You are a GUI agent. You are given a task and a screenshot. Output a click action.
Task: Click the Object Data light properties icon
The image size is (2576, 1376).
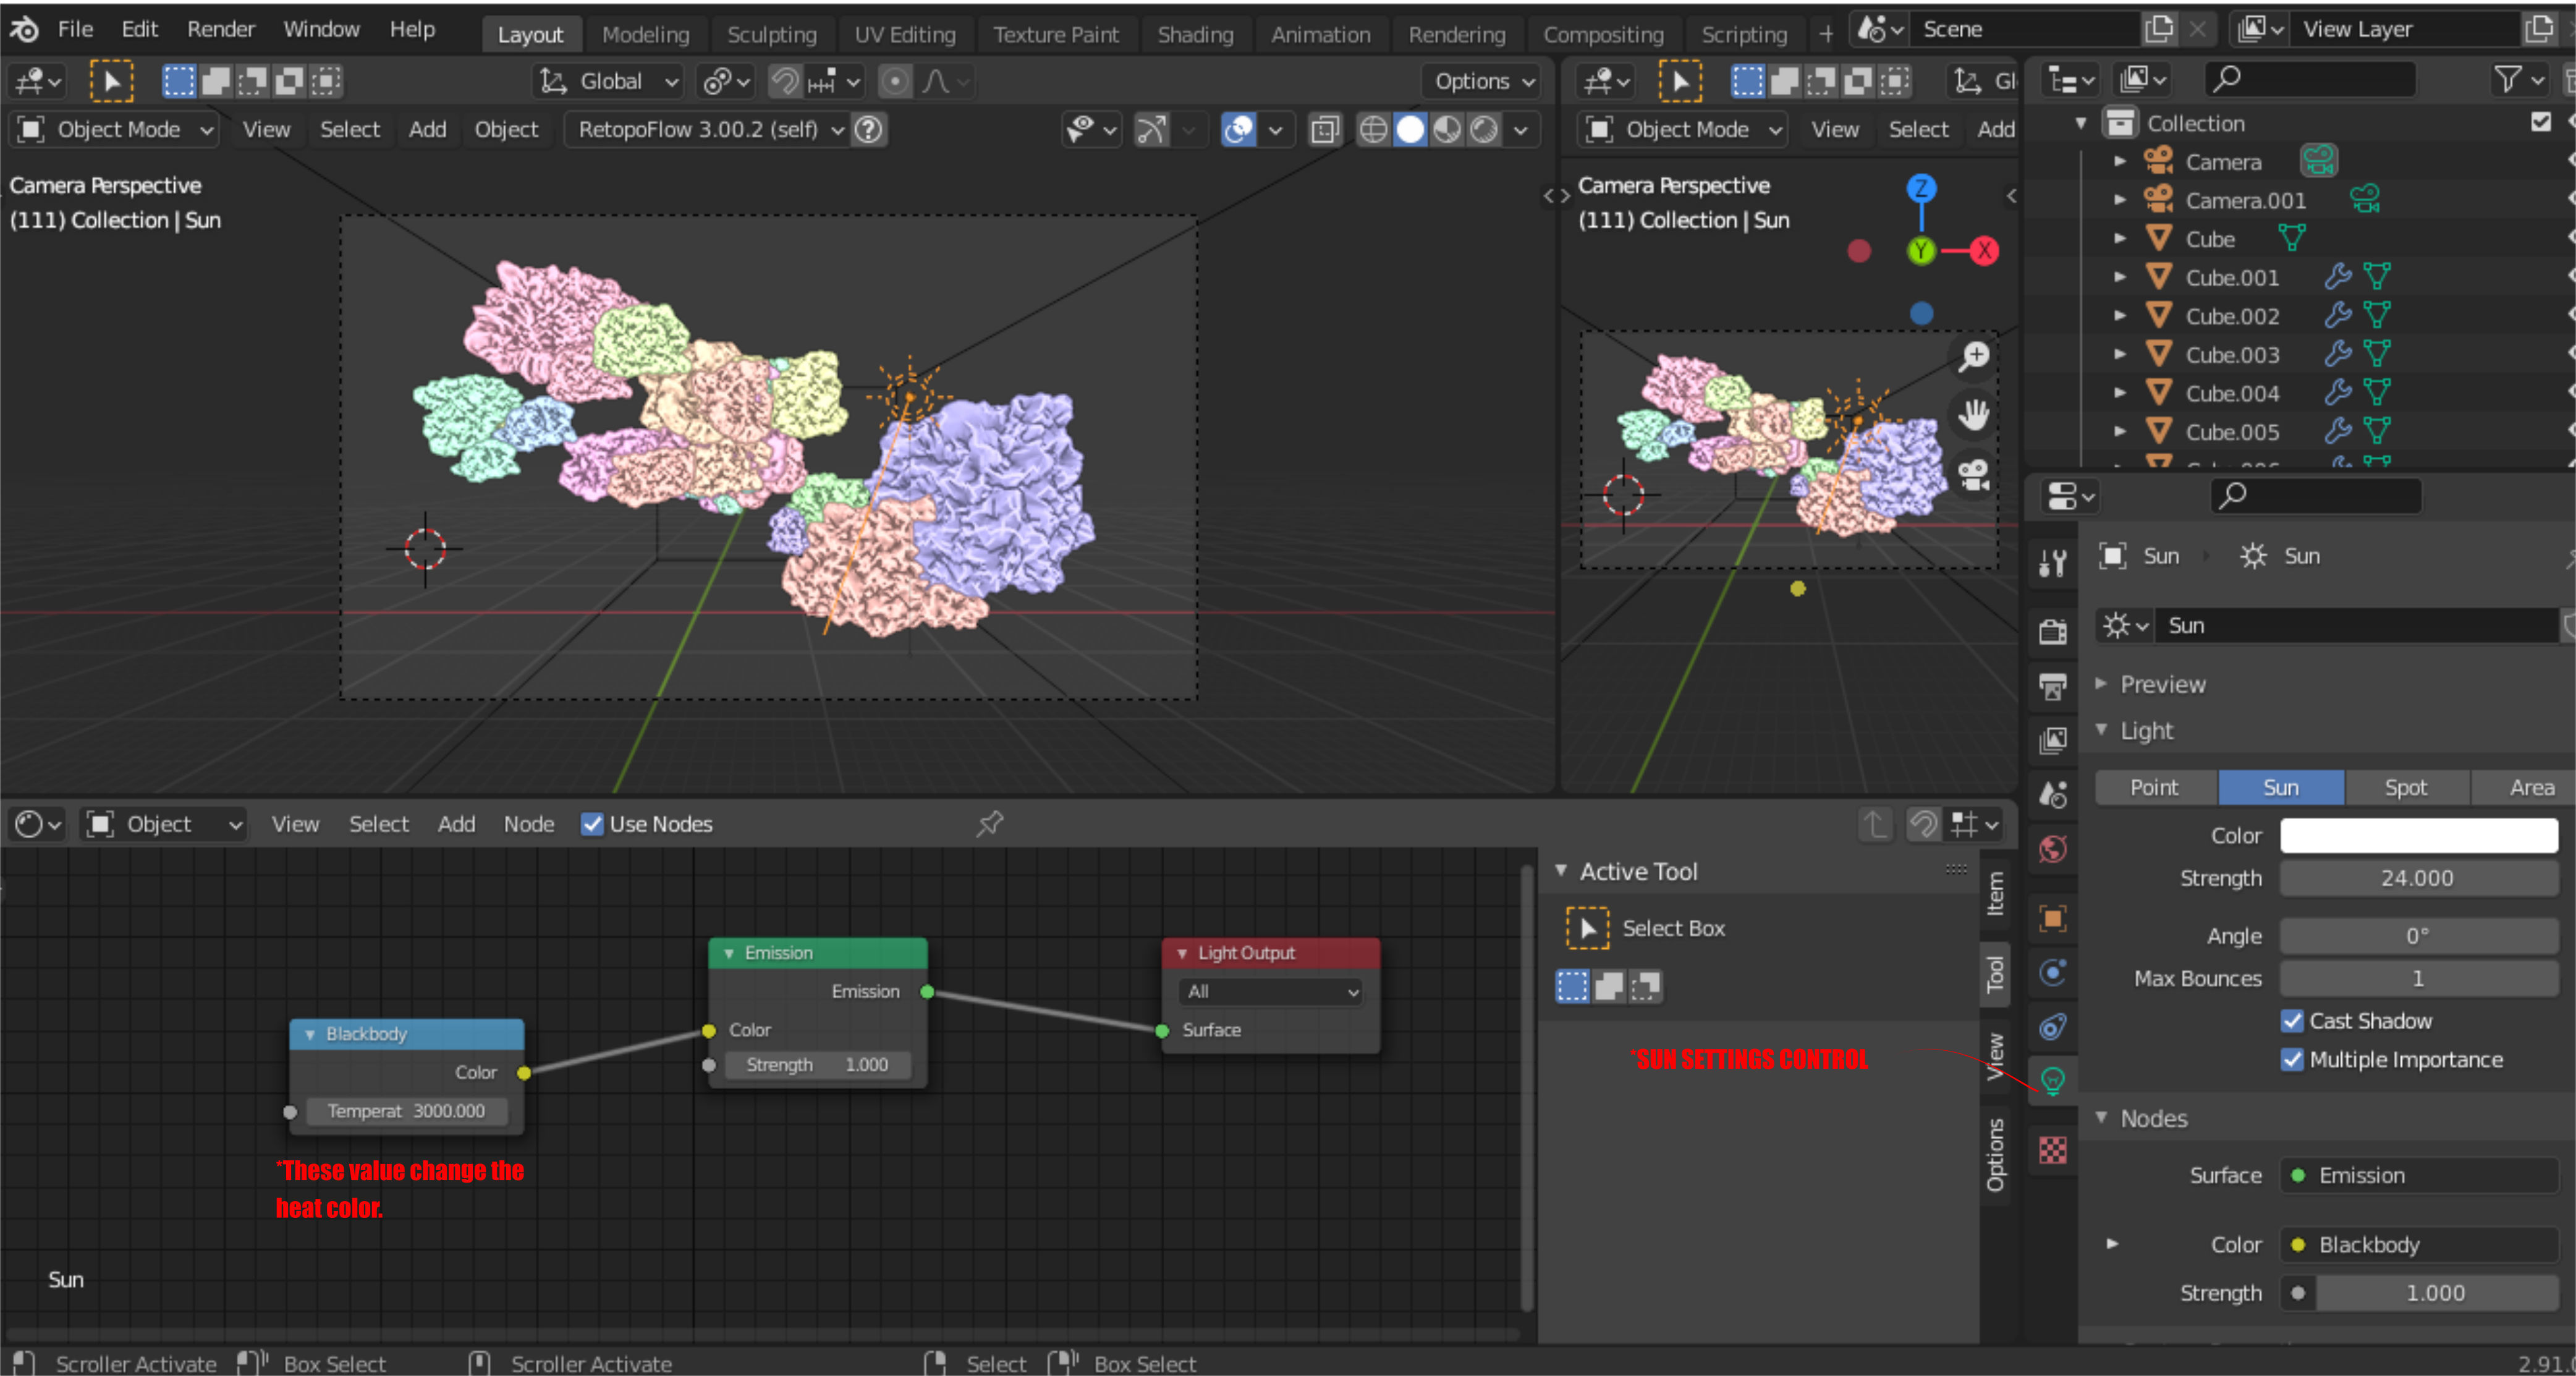[x=2052, y=1081]
